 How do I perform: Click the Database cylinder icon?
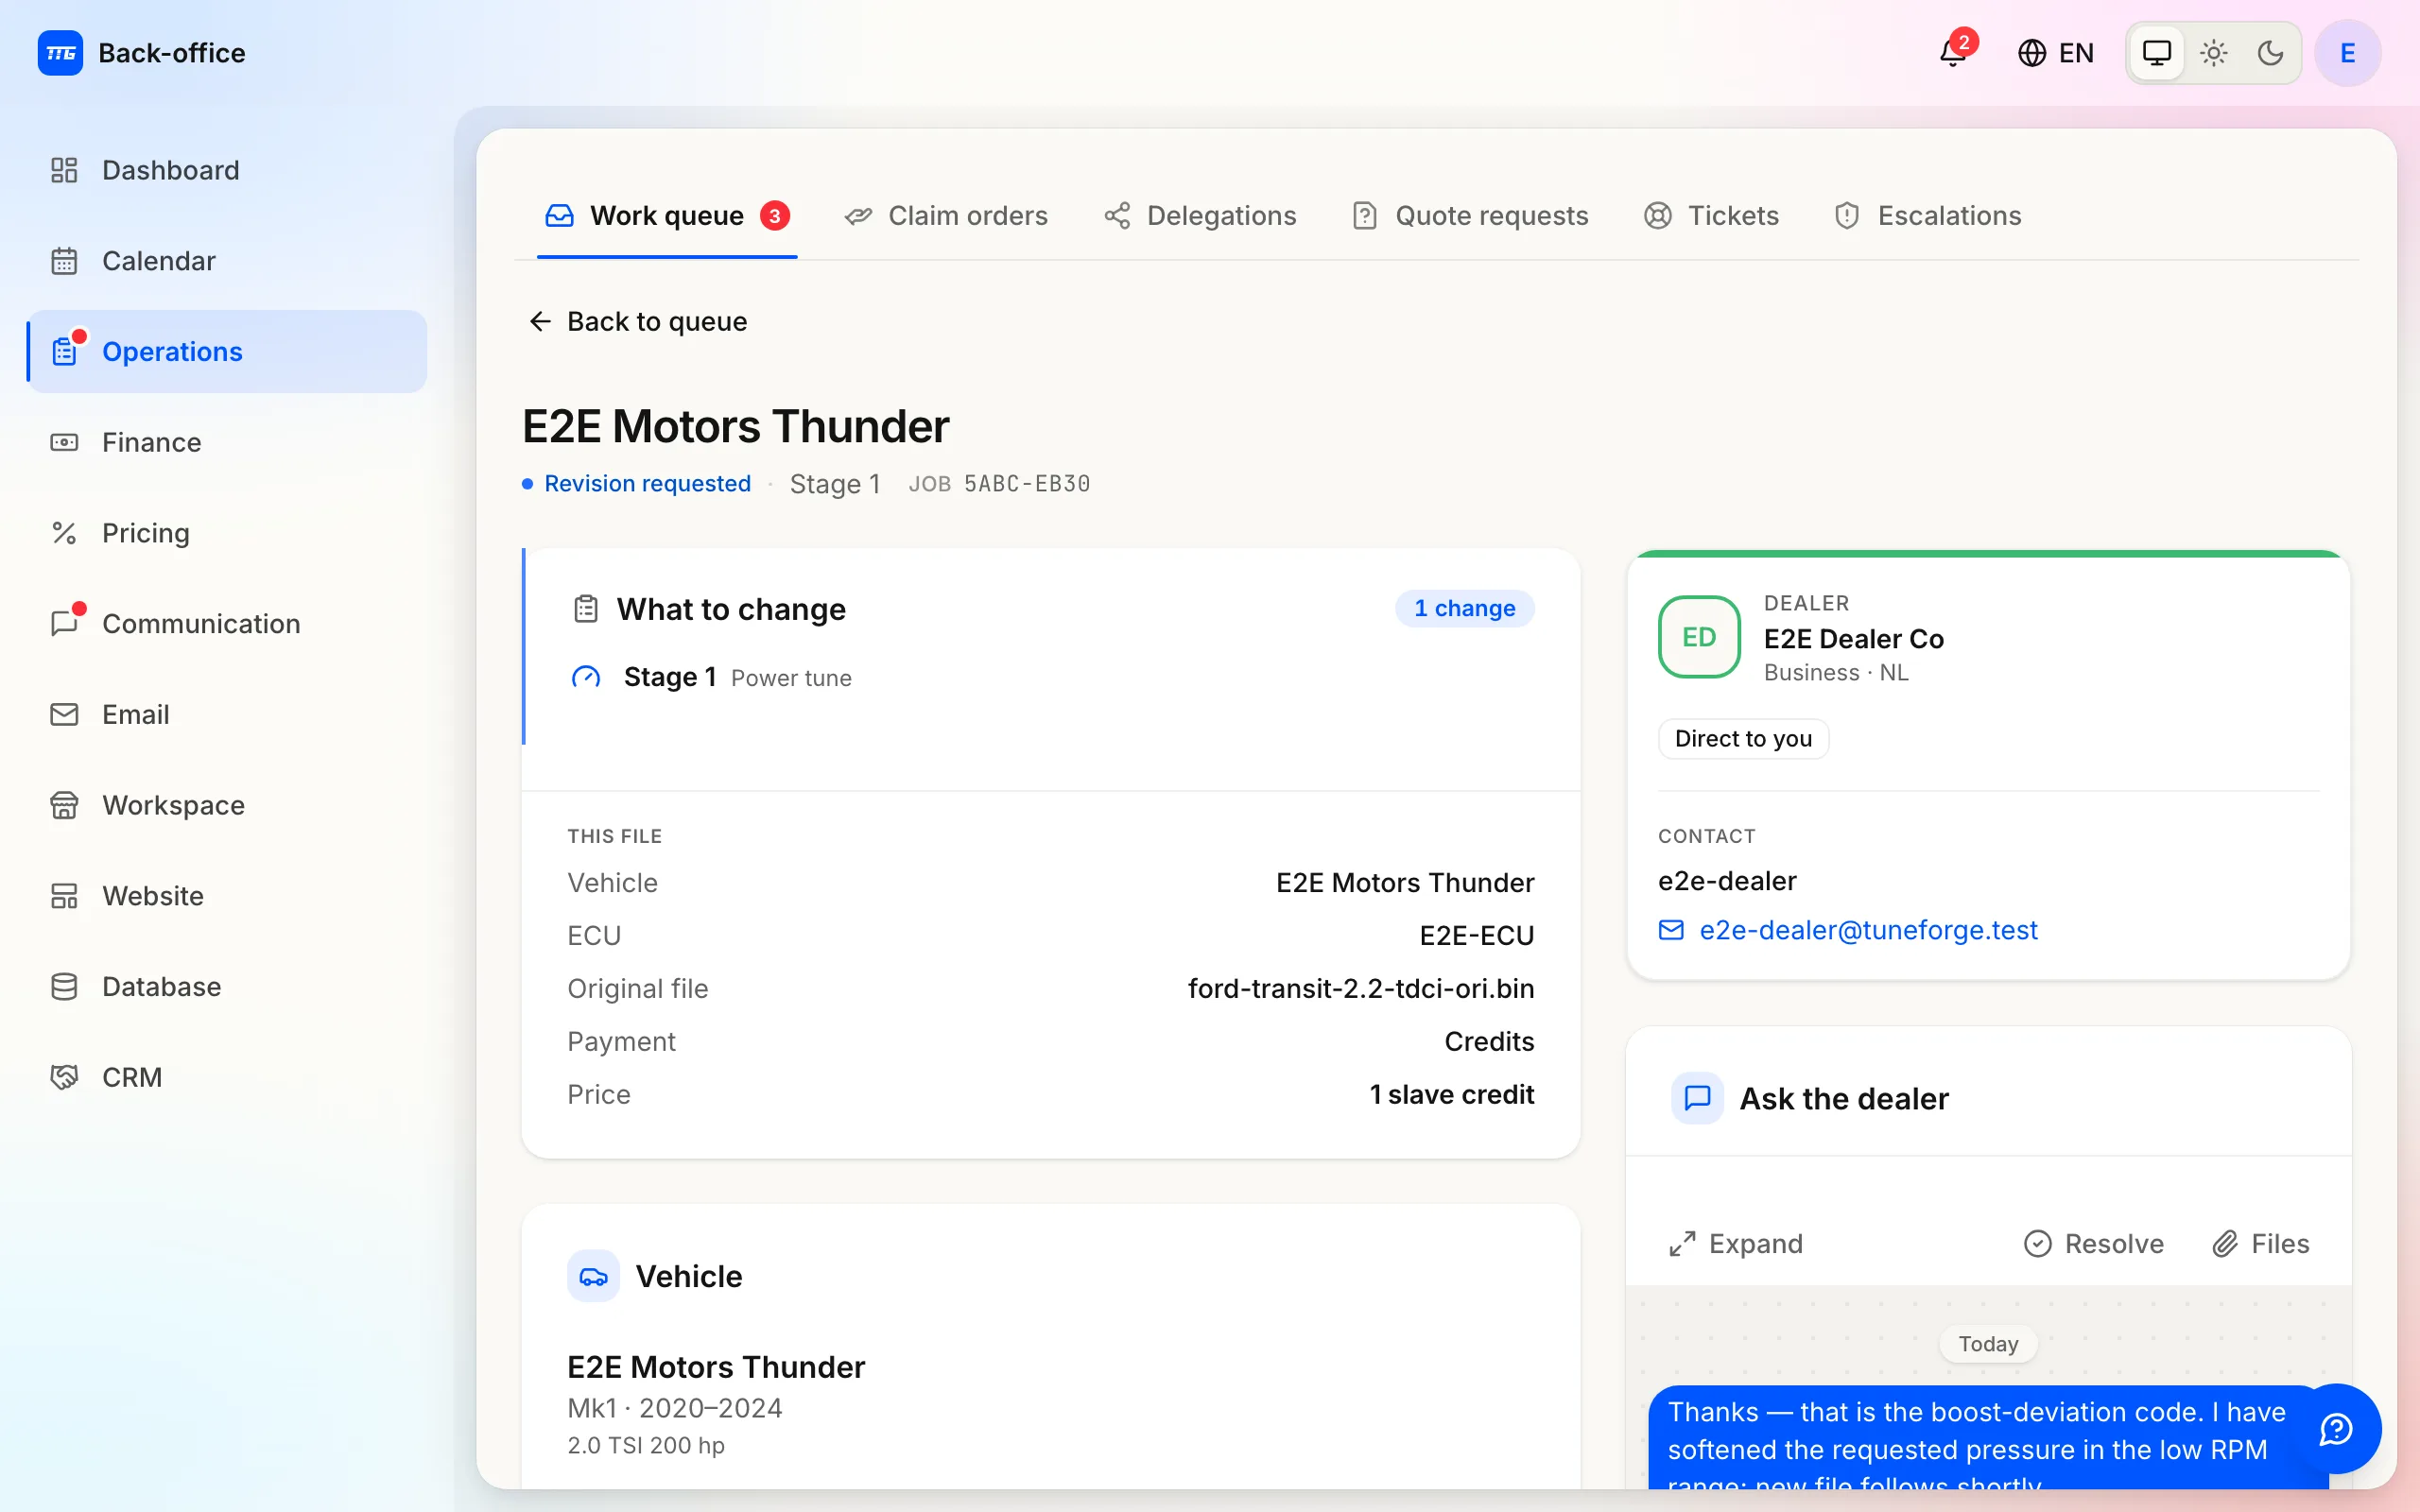[x=64, y=987]
